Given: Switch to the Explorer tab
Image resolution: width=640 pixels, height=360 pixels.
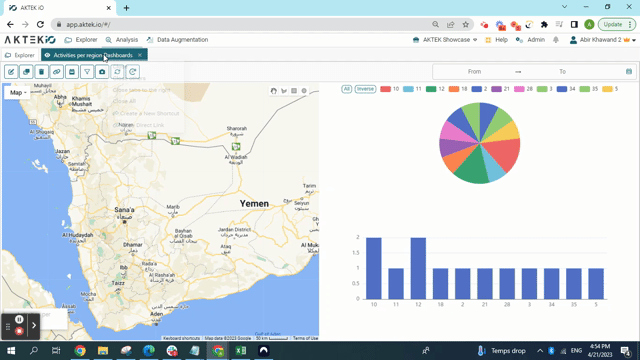Looking at the screenshot, I should [20, 55].
